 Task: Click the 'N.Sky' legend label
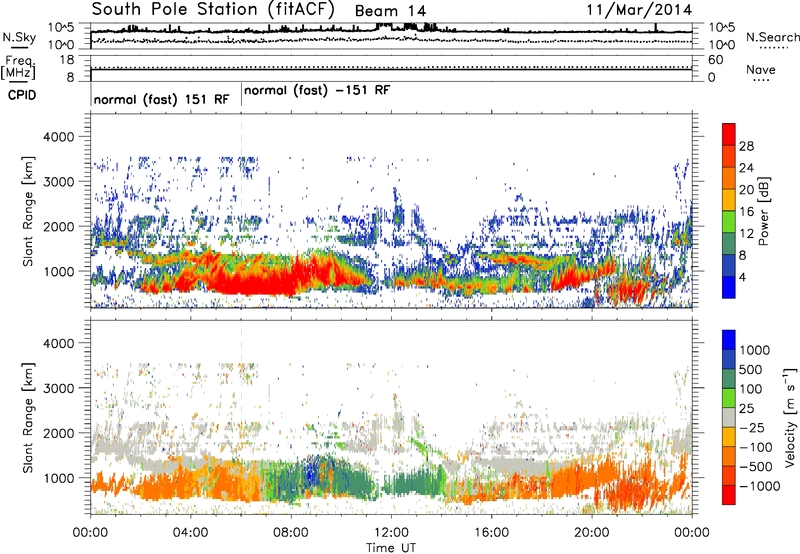19,37
